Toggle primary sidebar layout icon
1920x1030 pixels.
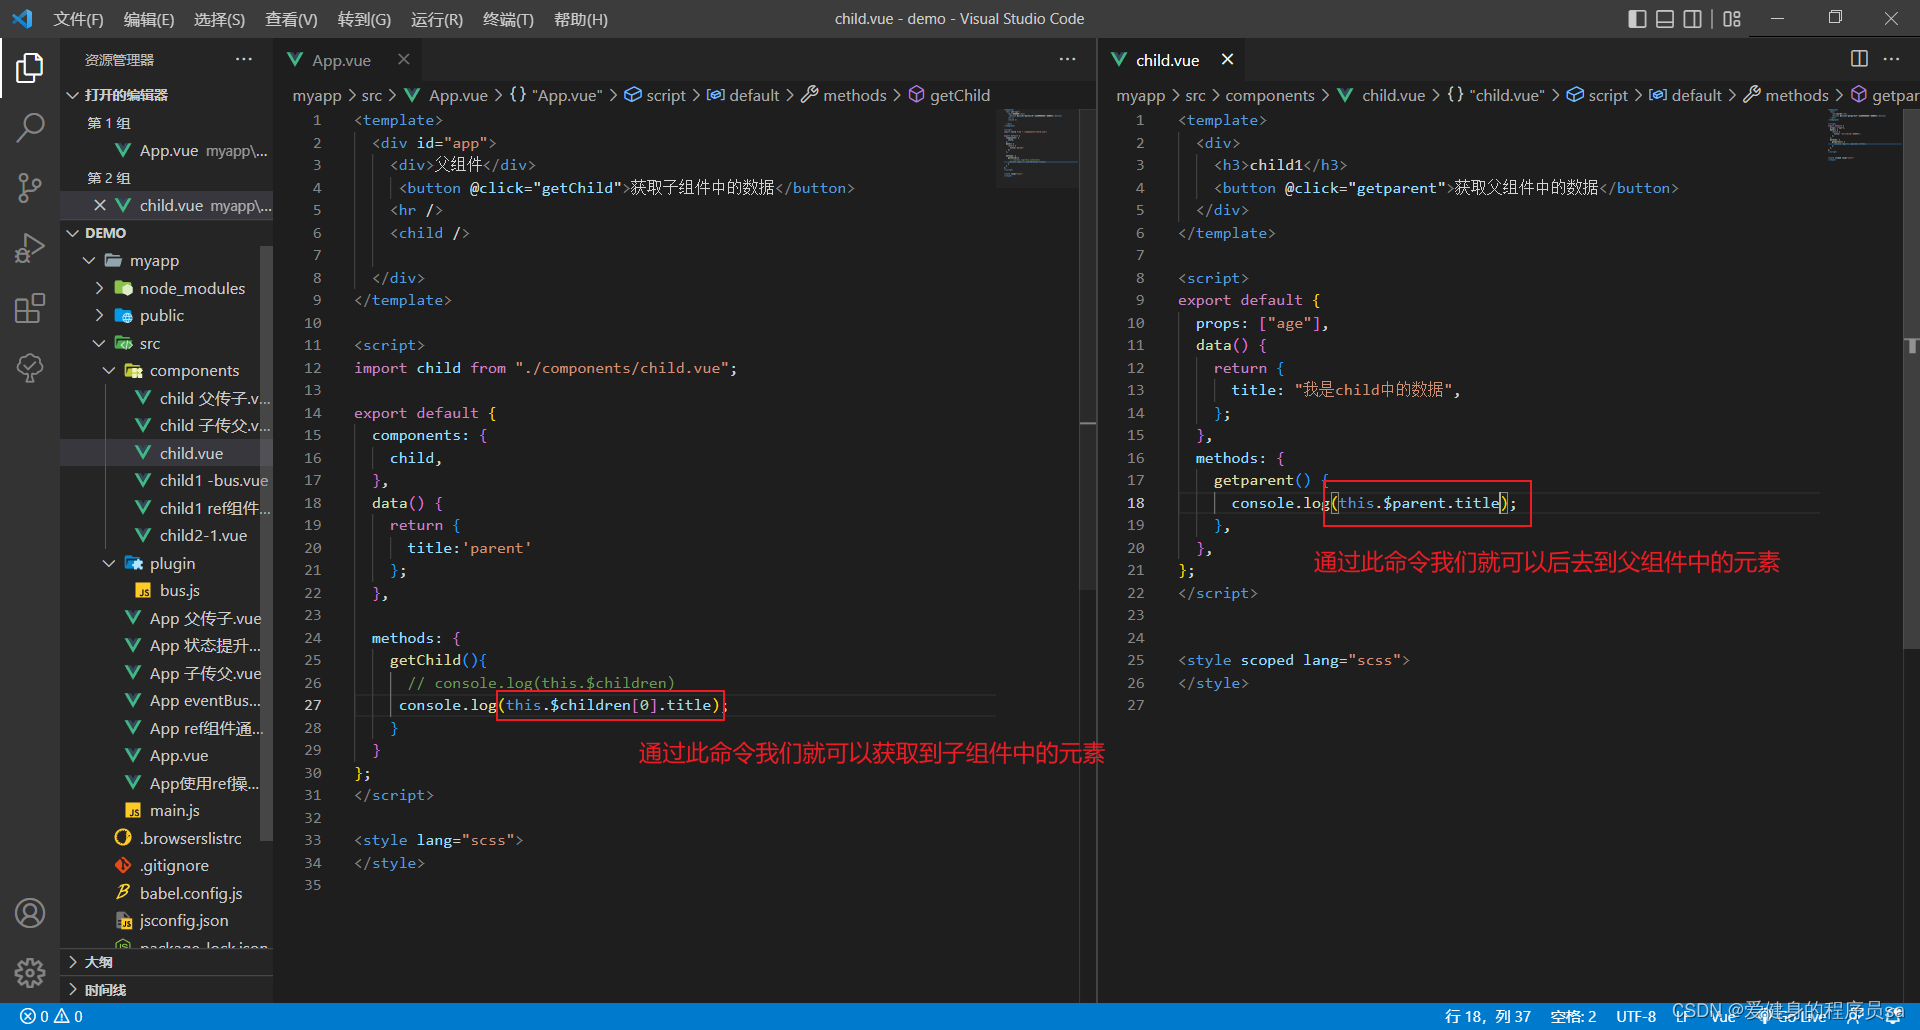point(1637,19)
